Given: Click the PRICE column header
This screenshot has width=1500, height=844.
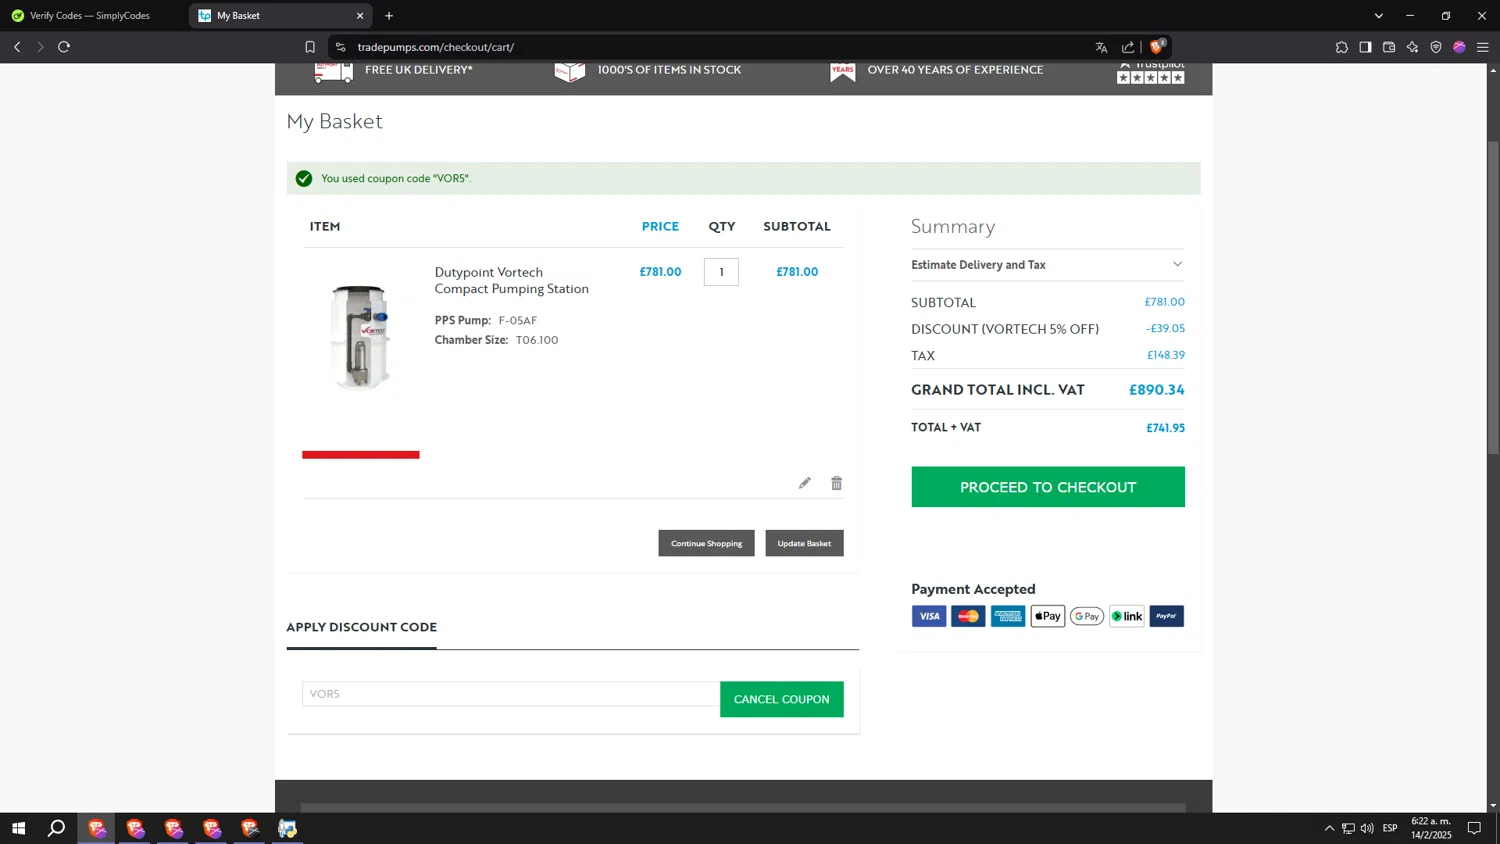Looking at the screenshot, I should (x=660, y=226).
